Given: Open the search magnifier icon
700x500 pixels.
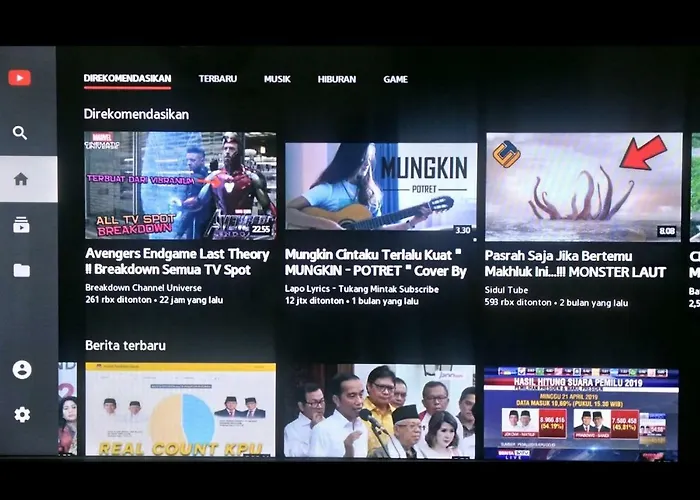Looking at the screenshot, I should pyautogui.click(x=20, y=133).
